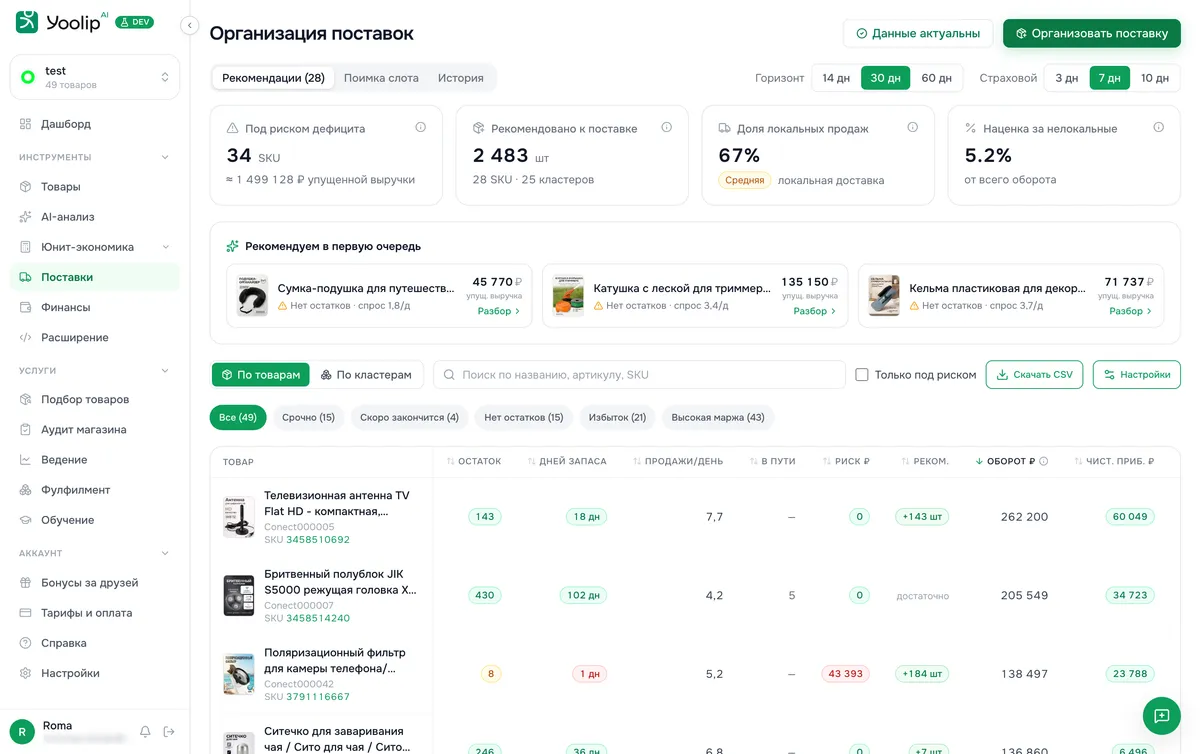Sort table by Риск ₽ column
This screenshot has height=754, width=1200.
pos(846,461)
